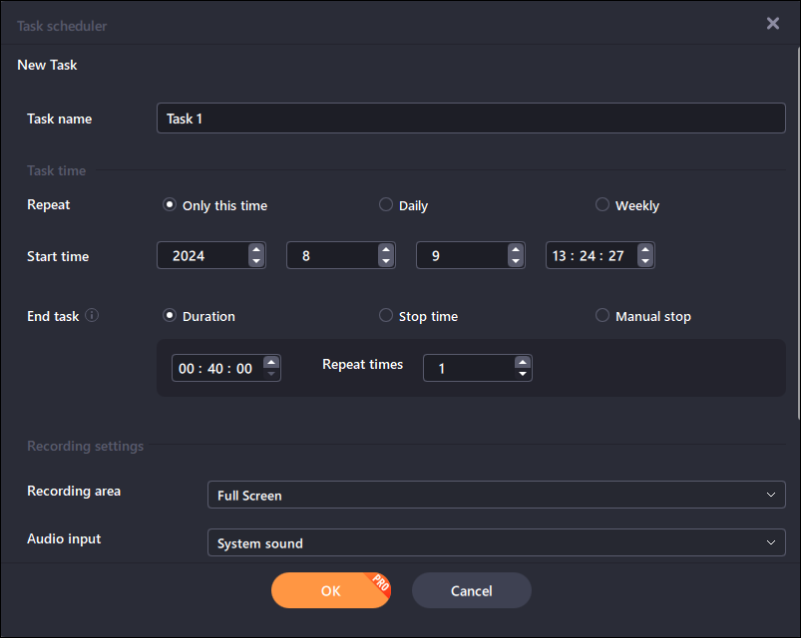Image resolution: width=801 pixels, height=638 pixels.
Task: Increase the start time clock value
Action: (x=645, y=250)
